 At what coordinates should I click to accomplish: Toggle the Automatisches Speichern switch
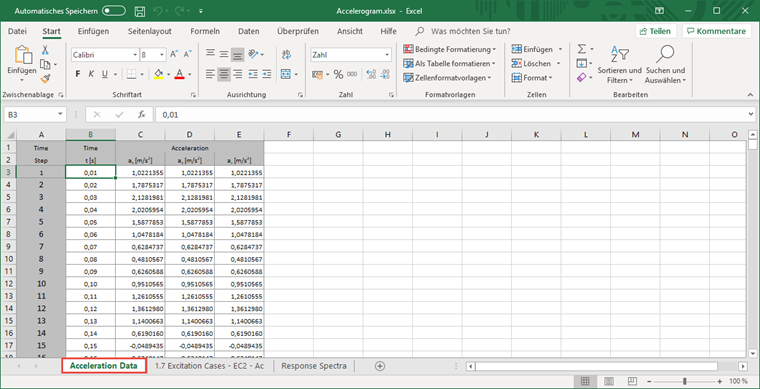pyautogui.click(x=113, y=11)
